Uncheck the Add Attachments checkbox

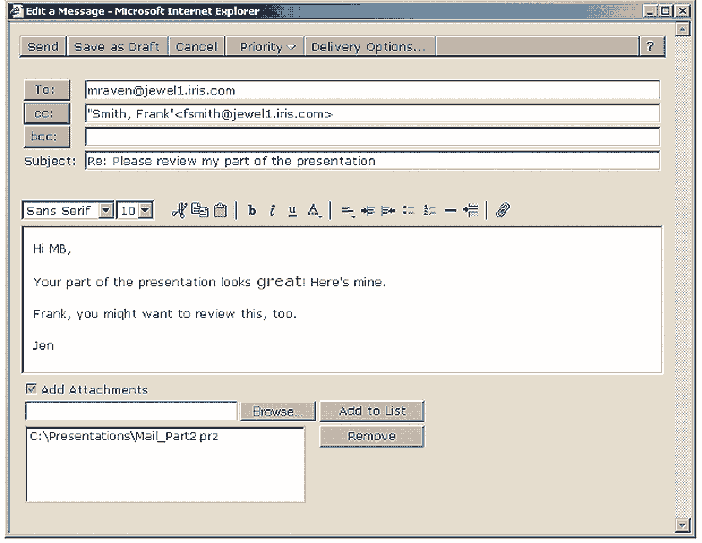click(31, 389)
